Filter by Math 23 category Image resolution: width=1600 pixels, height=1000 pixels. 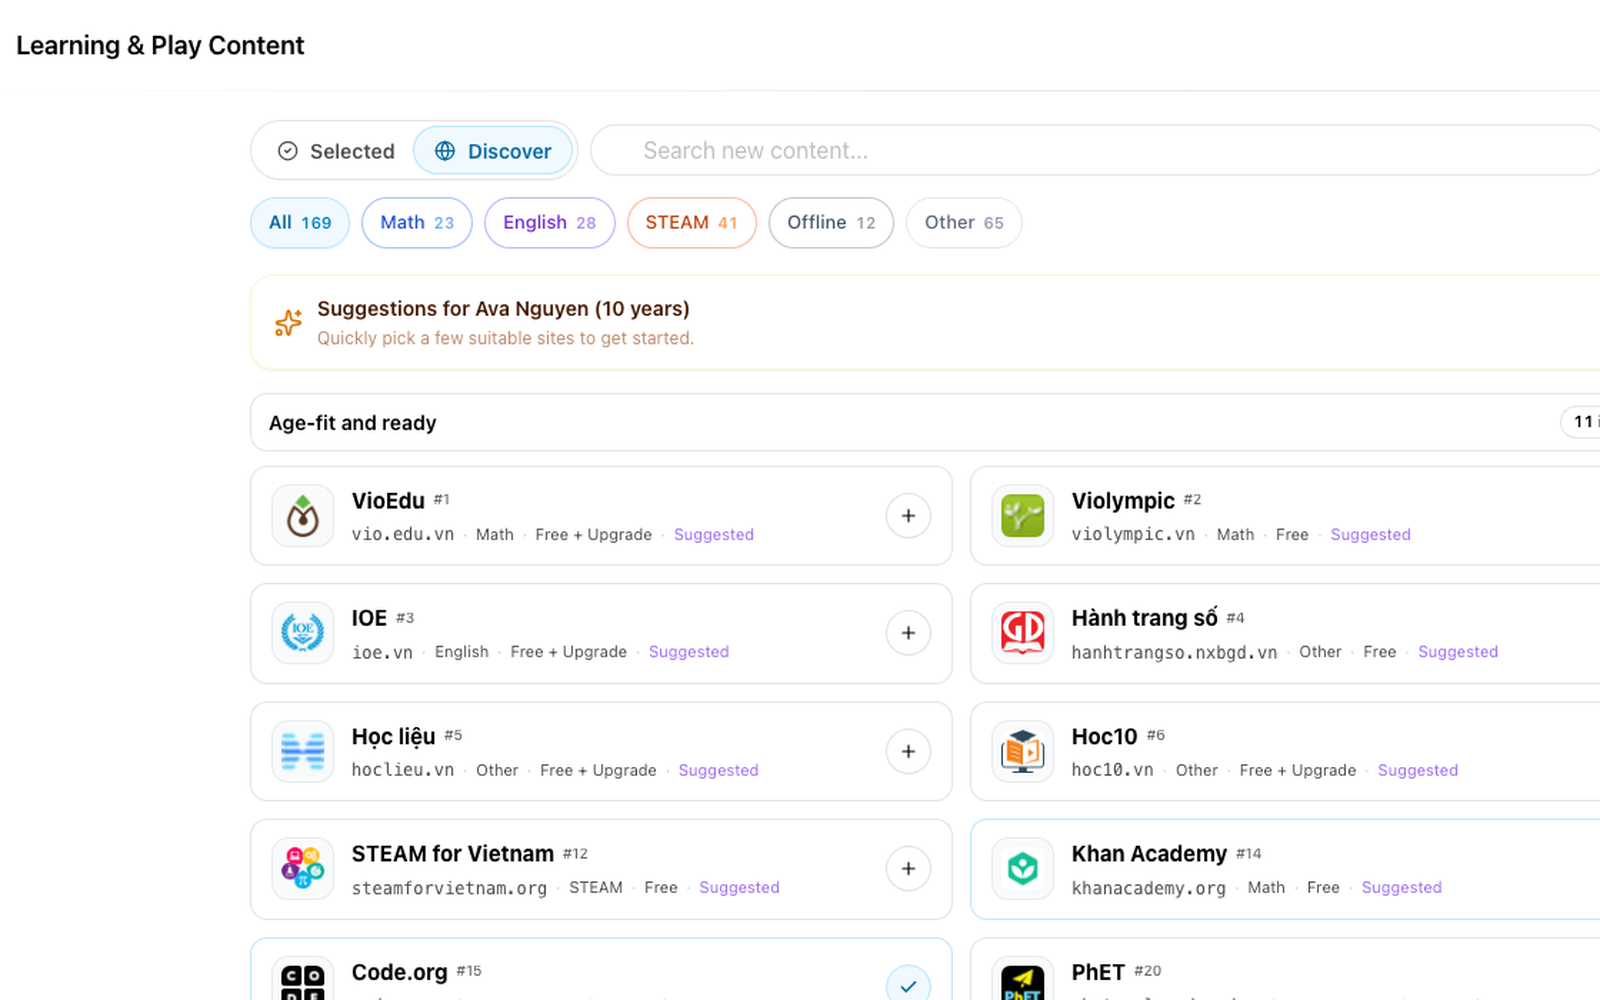point(417,223)
